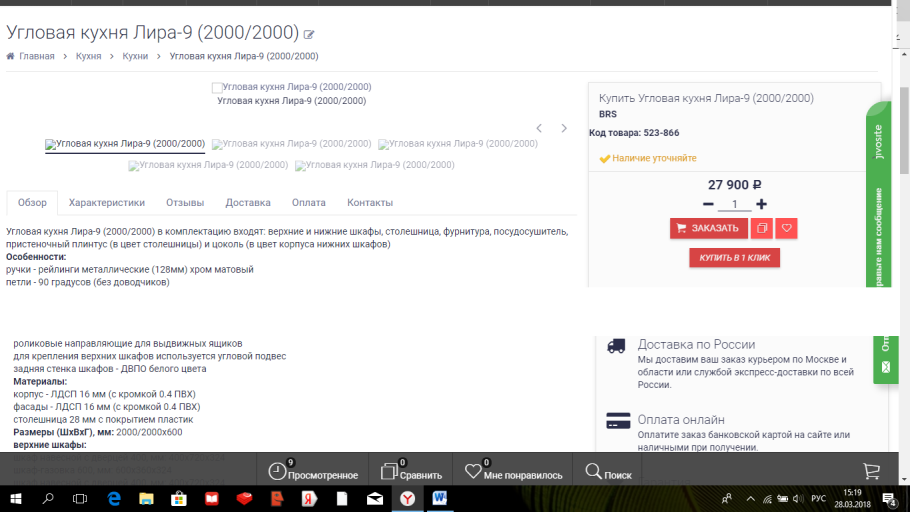Click the compare icon next to Заказать
The height and width of the screenshot is (512, 910).
(x=761, y=228)
